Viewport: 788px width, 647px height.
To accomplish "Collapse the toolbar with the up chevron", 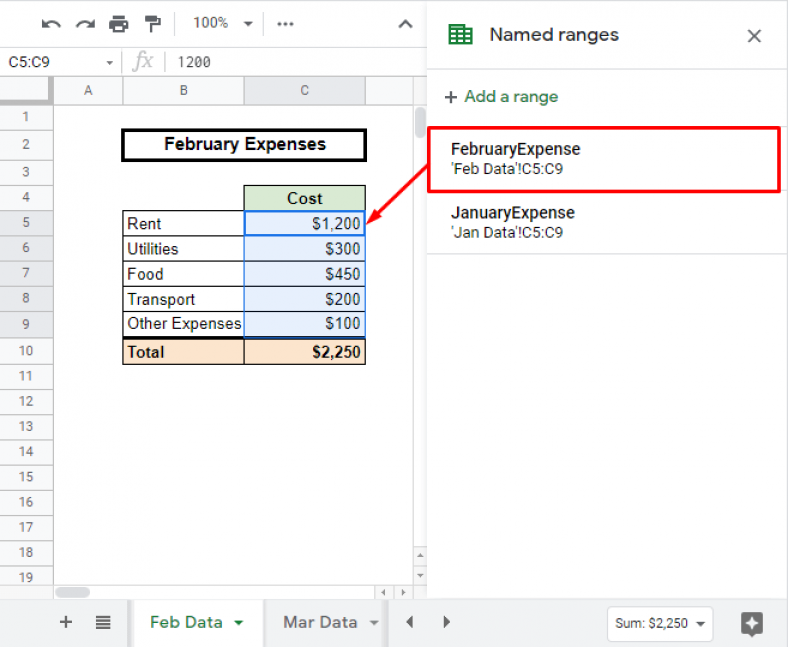I will [x=405, y=23].
